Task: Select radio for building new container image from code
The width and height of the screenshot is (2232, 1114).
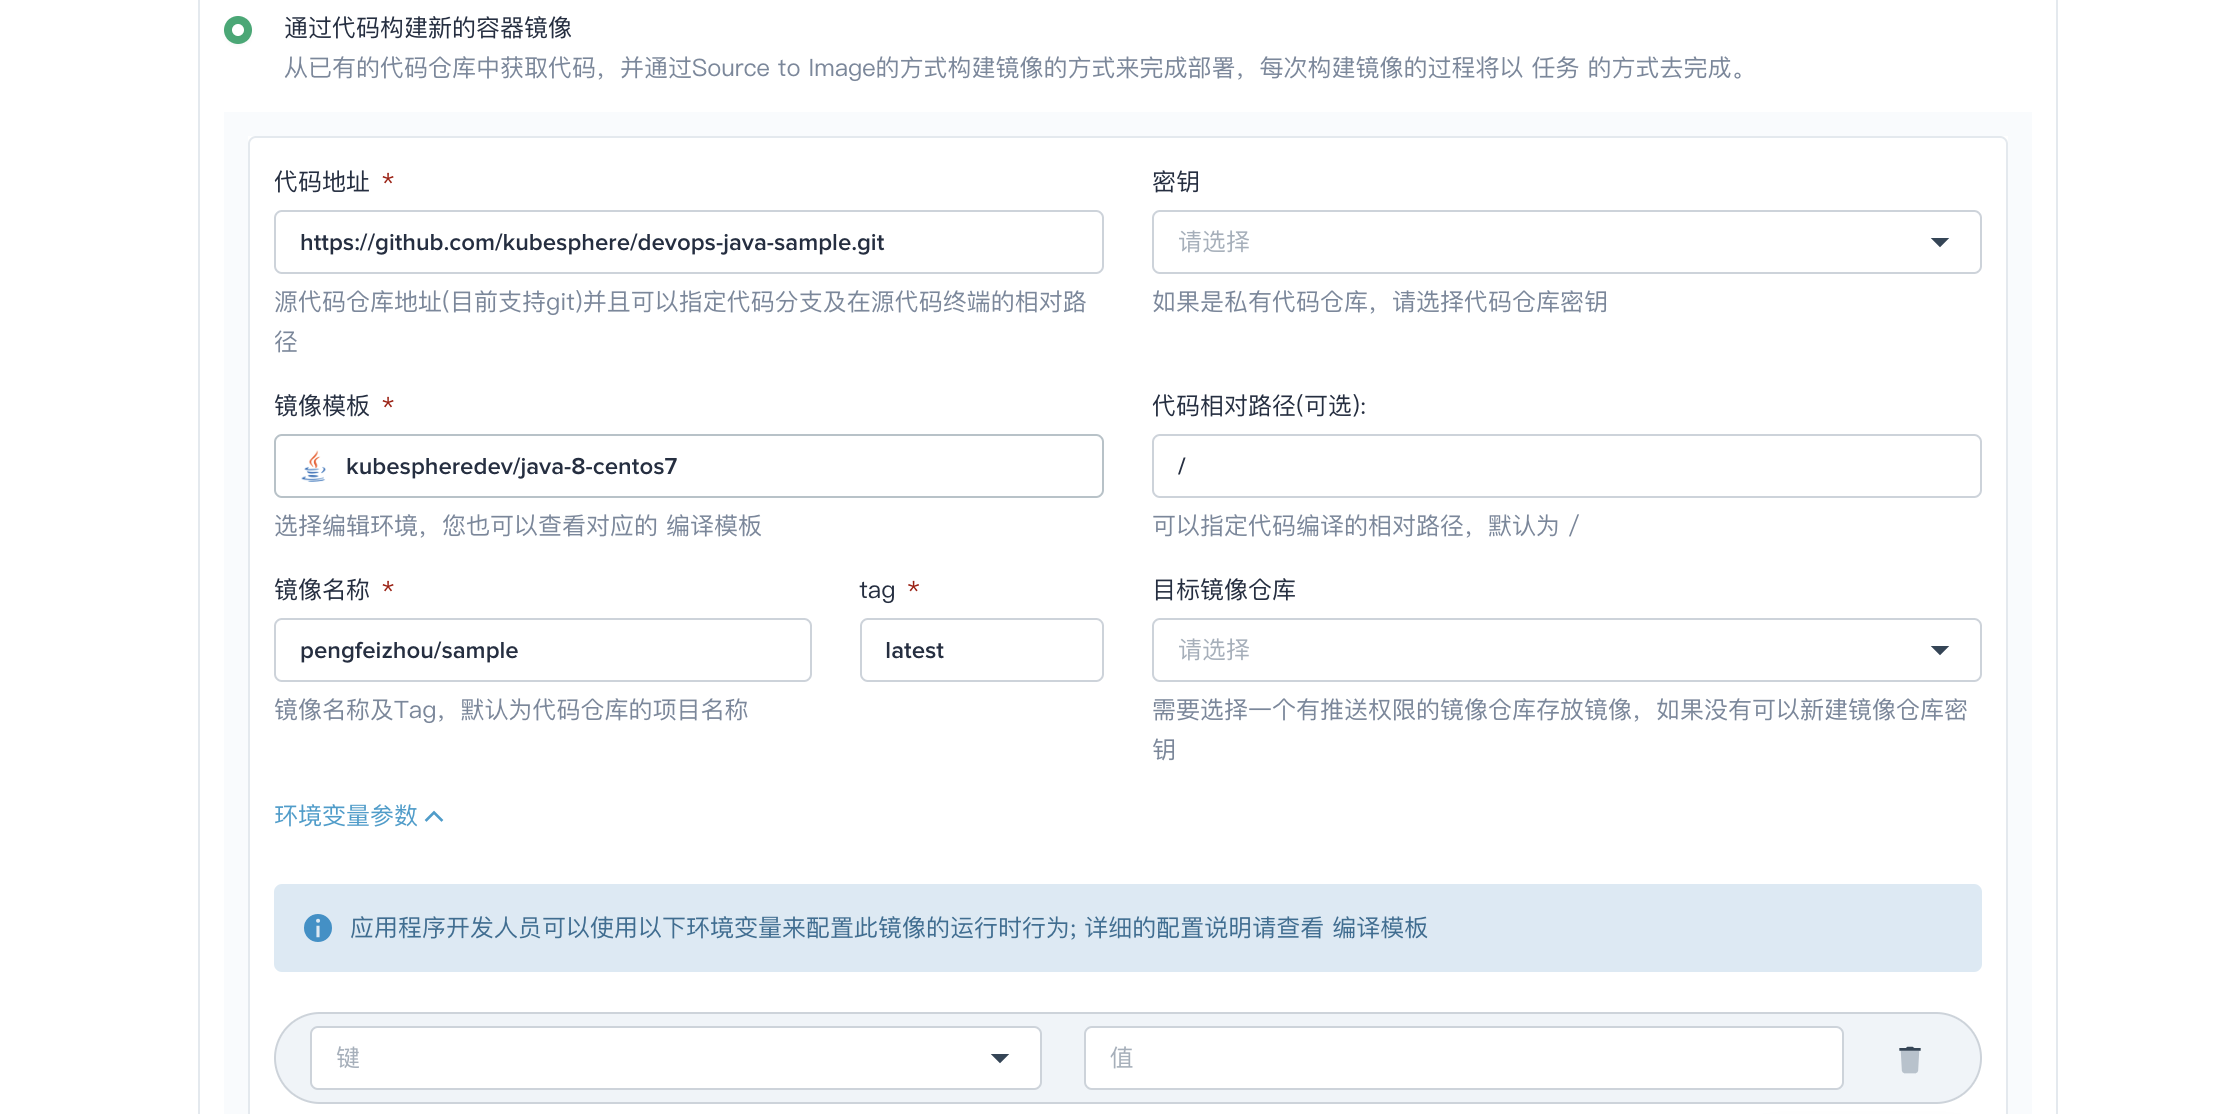Action: 238,30
